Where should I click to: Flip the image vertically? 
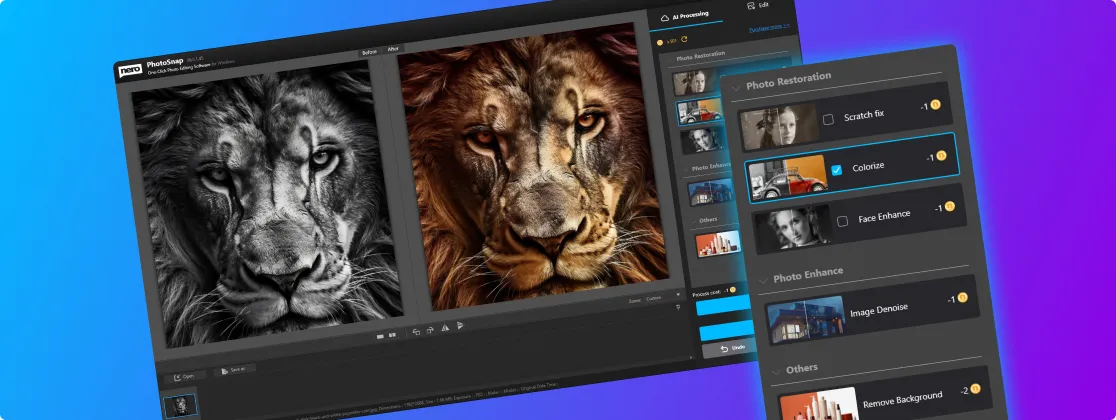point(460,325)
